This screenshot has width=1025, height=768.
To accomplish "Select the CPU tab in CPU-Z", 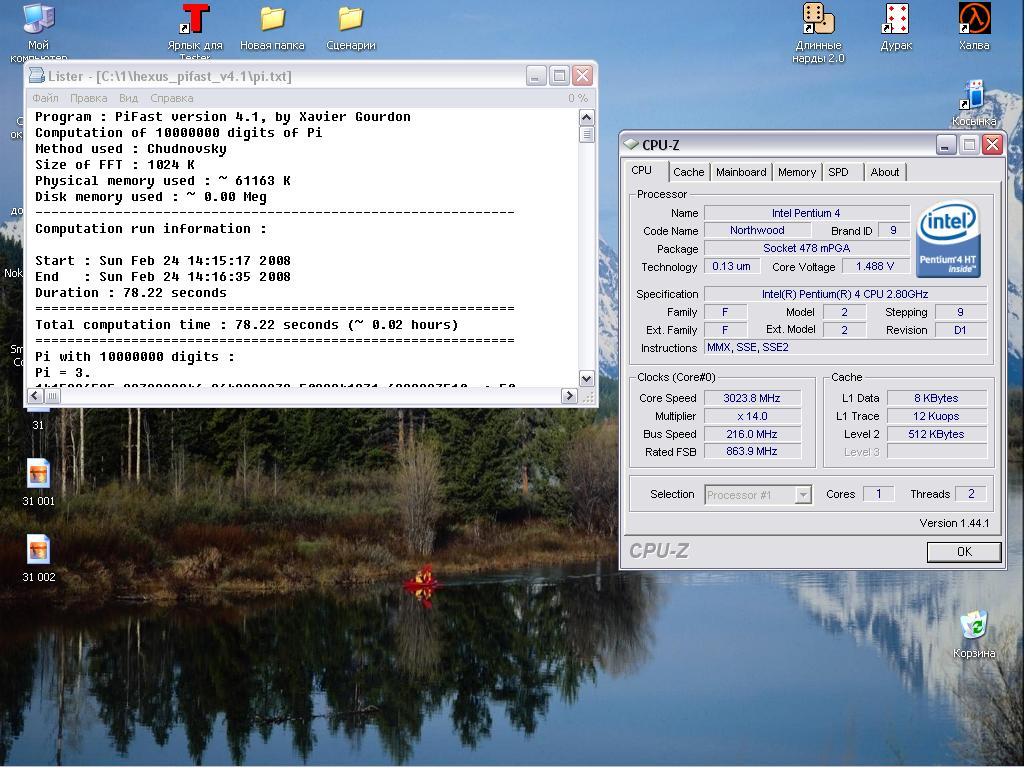I will pos(641,171).
